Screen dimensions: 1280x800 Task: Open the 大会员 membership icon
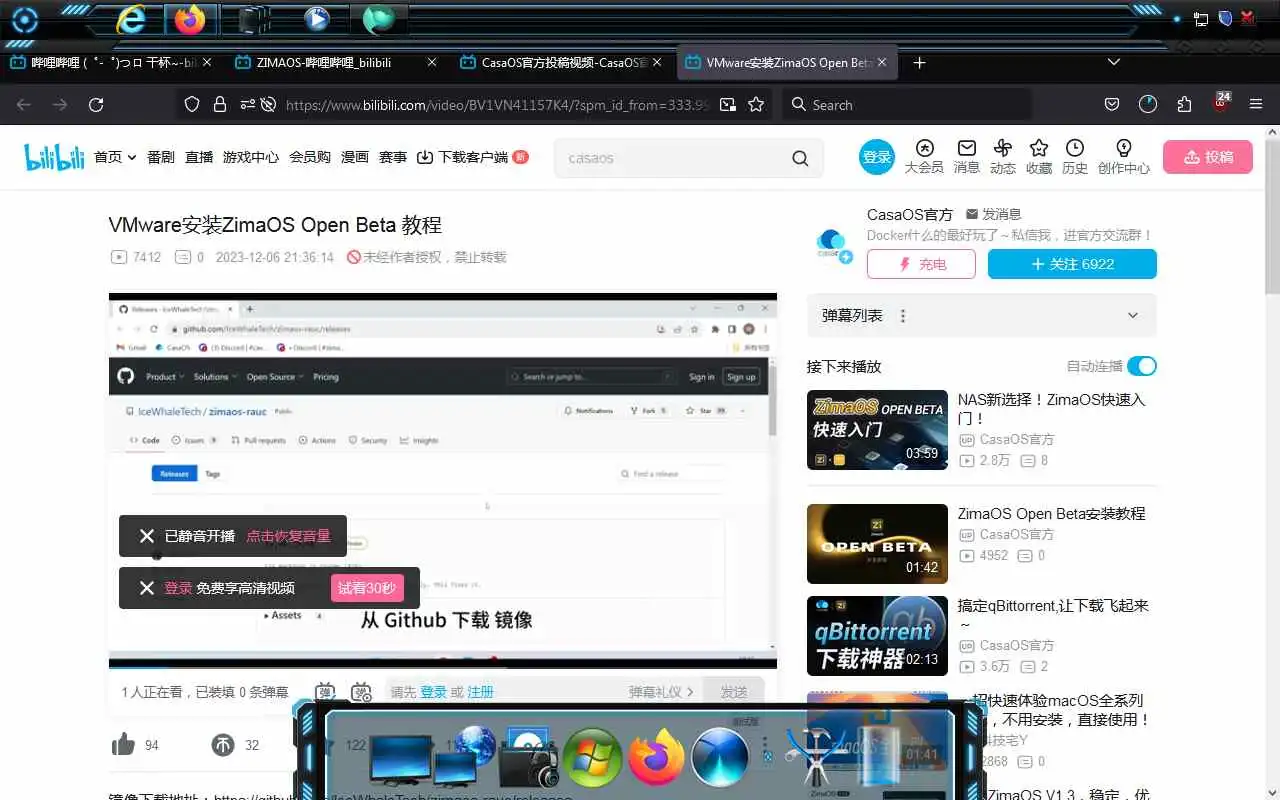click(924, 157)
